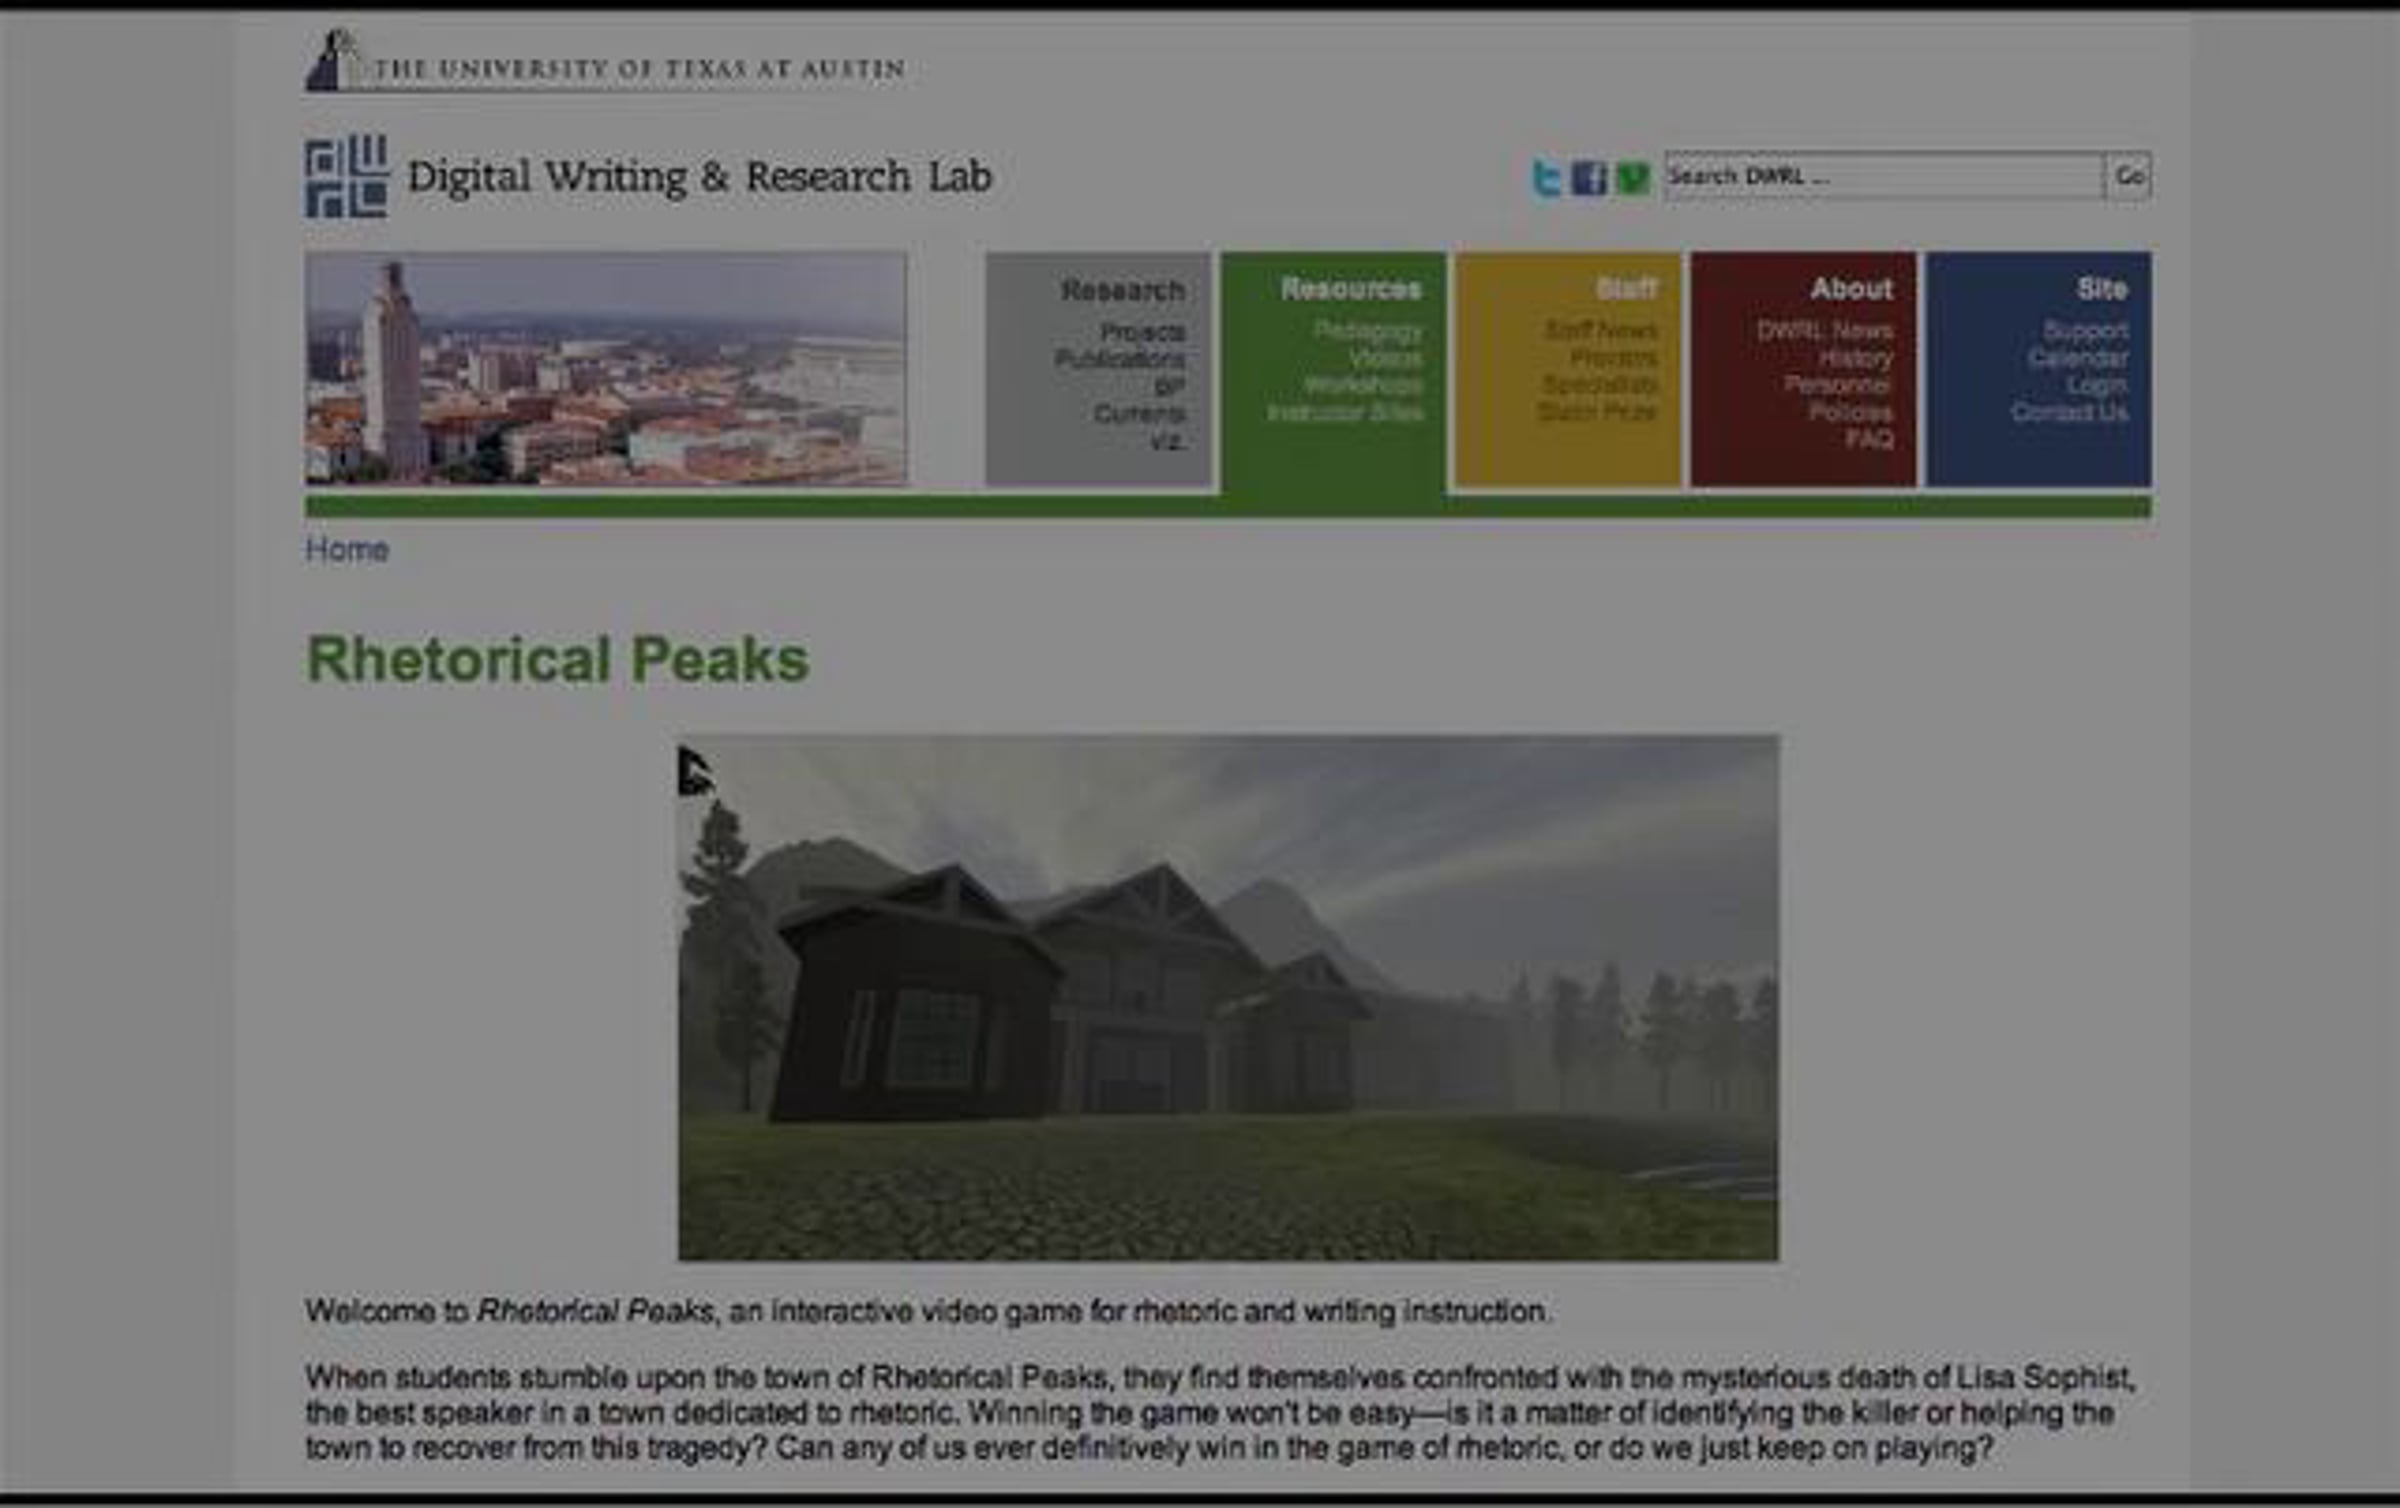Click the green Vimeo icon
This screenshot has height=1508, width=2400.
click(x=1633, y=179)
